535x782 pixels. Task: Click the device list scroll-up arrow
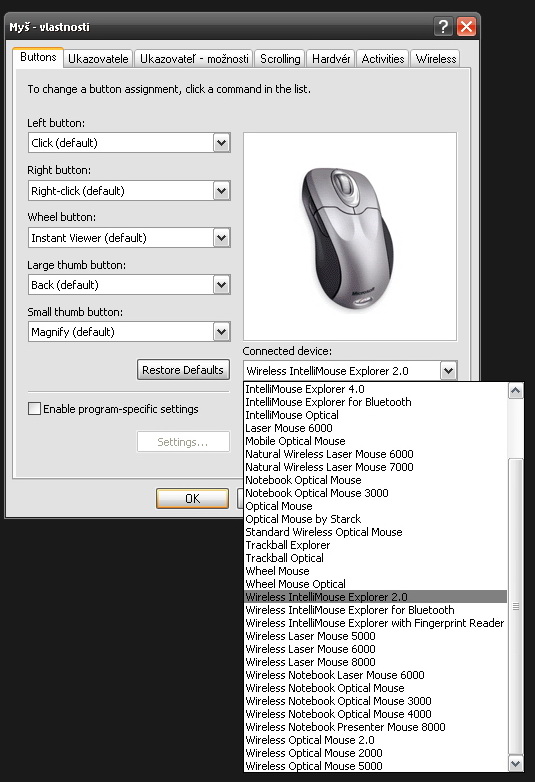(x=516, y=391)
